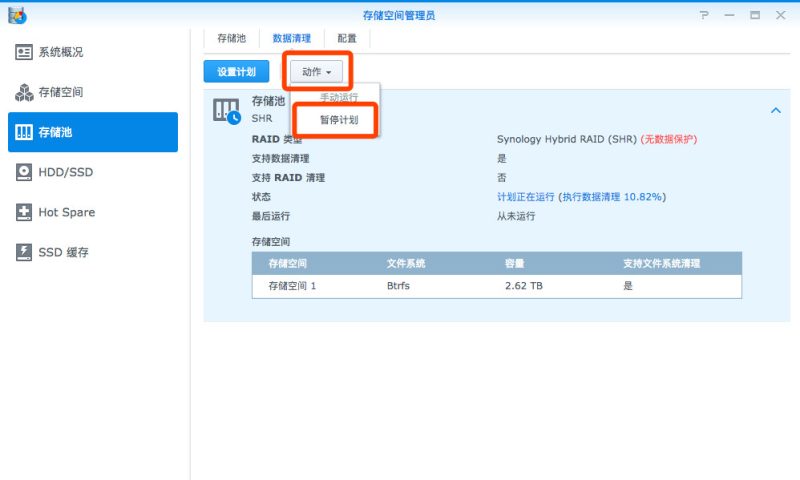Click the 支持文件系统清理 column header
The height and width of the screenshot is (480, 800).
[x=662, y=264]
